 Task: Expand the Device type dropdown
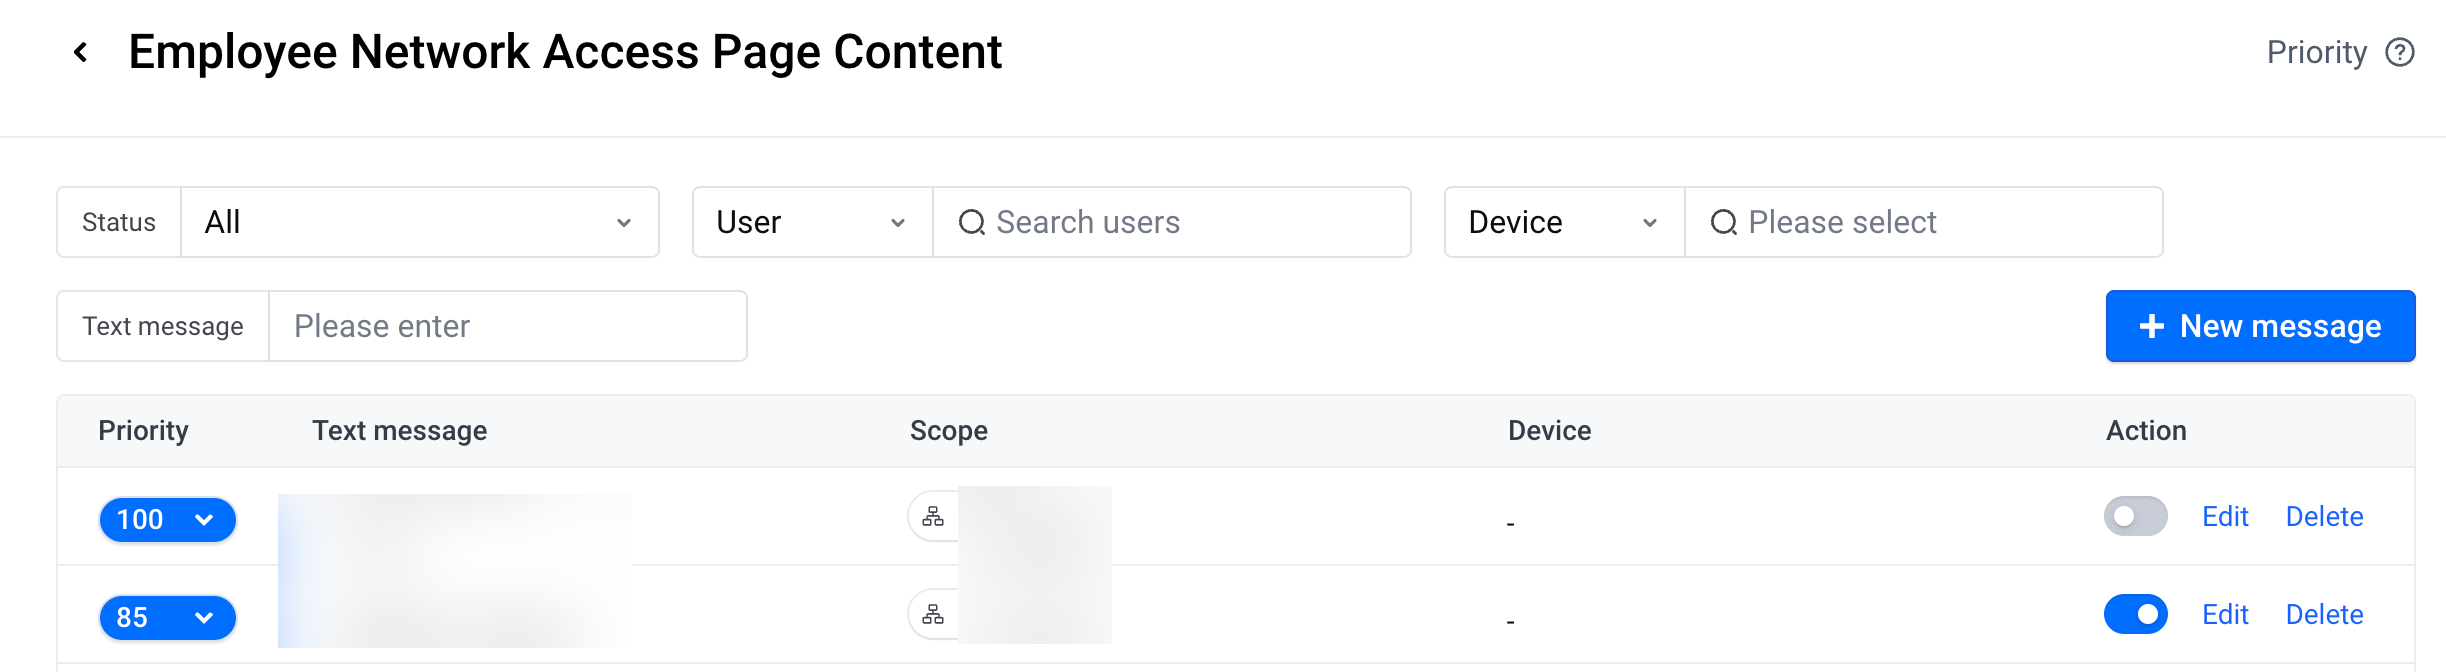pos(1565,222)
